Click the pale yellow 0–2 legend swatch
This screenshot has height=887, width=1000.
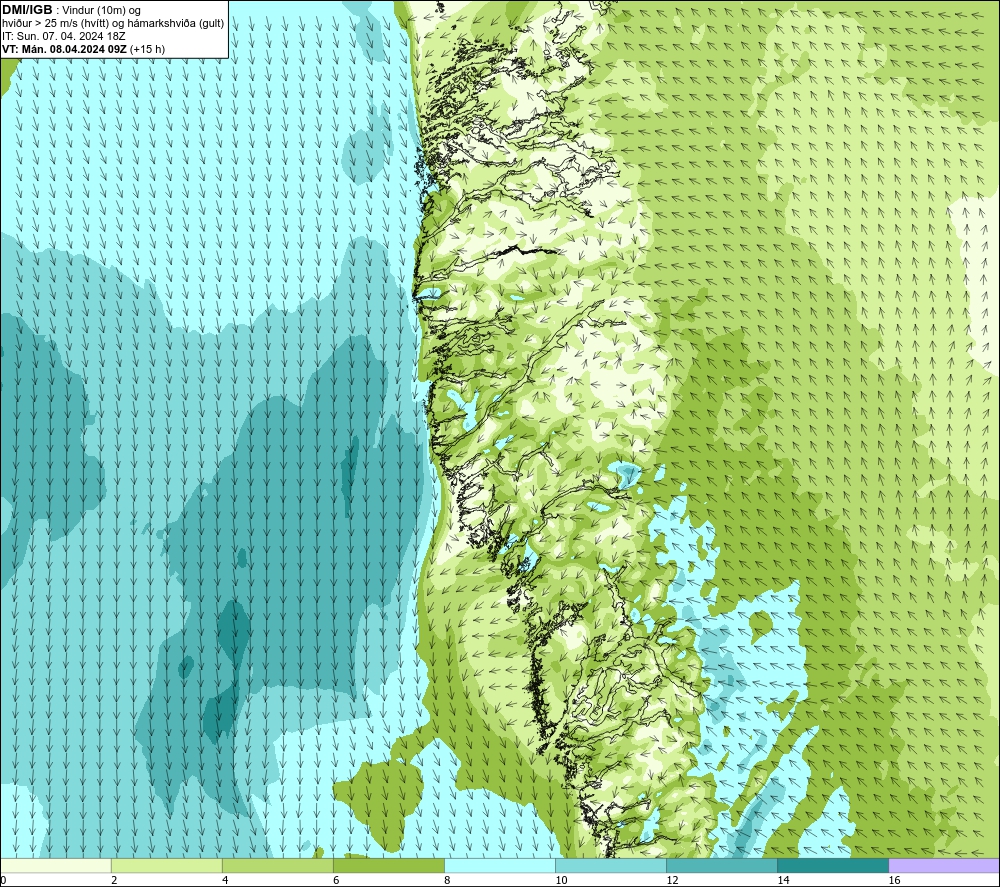[x=55, y=865]
